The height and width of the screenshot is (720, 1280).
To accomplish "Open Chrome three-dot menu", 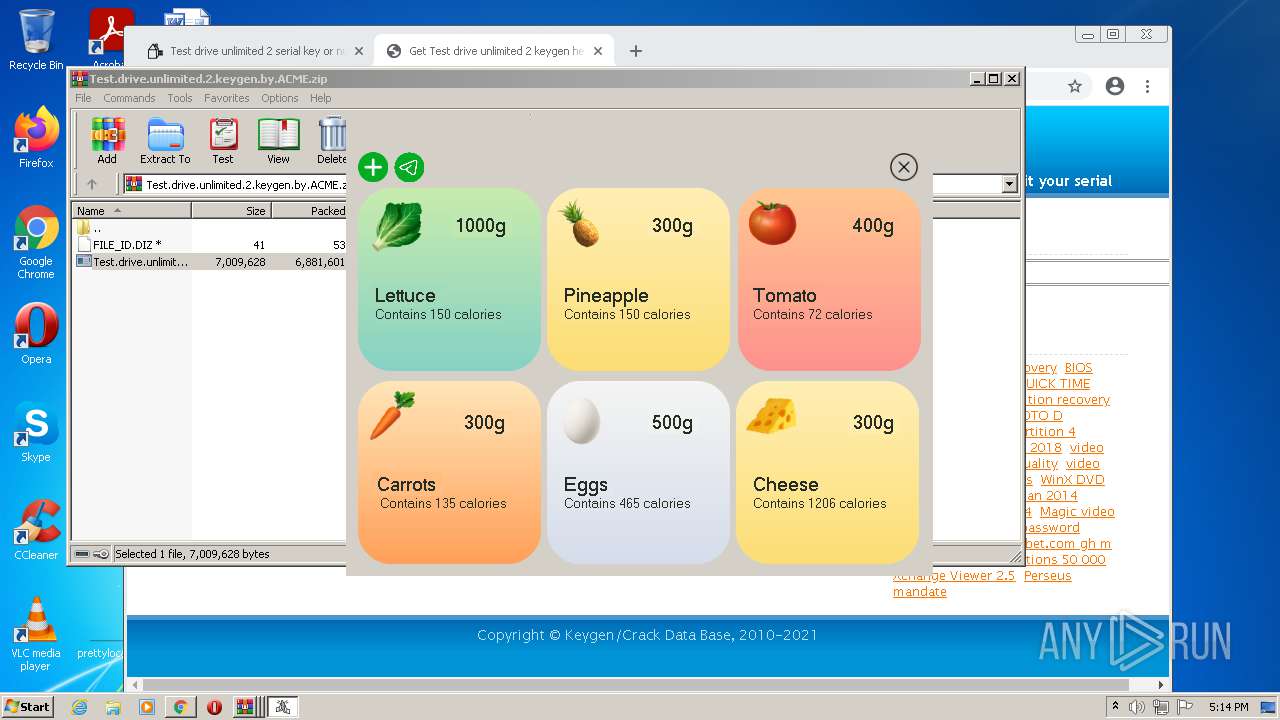I will (x=1147, y=87).
